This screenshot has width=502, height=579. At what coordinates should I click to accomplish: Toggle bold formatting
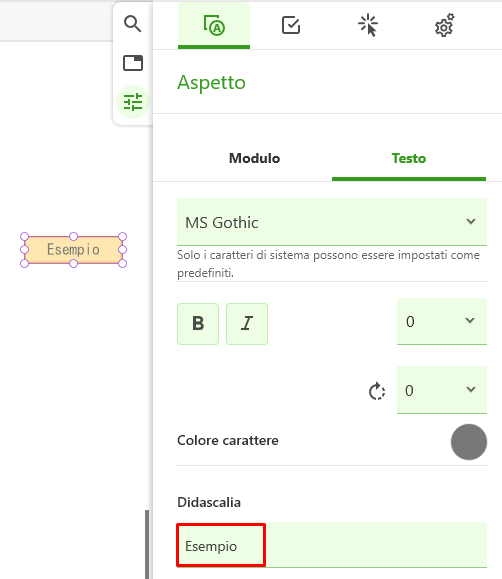click(x=198, y=324)
